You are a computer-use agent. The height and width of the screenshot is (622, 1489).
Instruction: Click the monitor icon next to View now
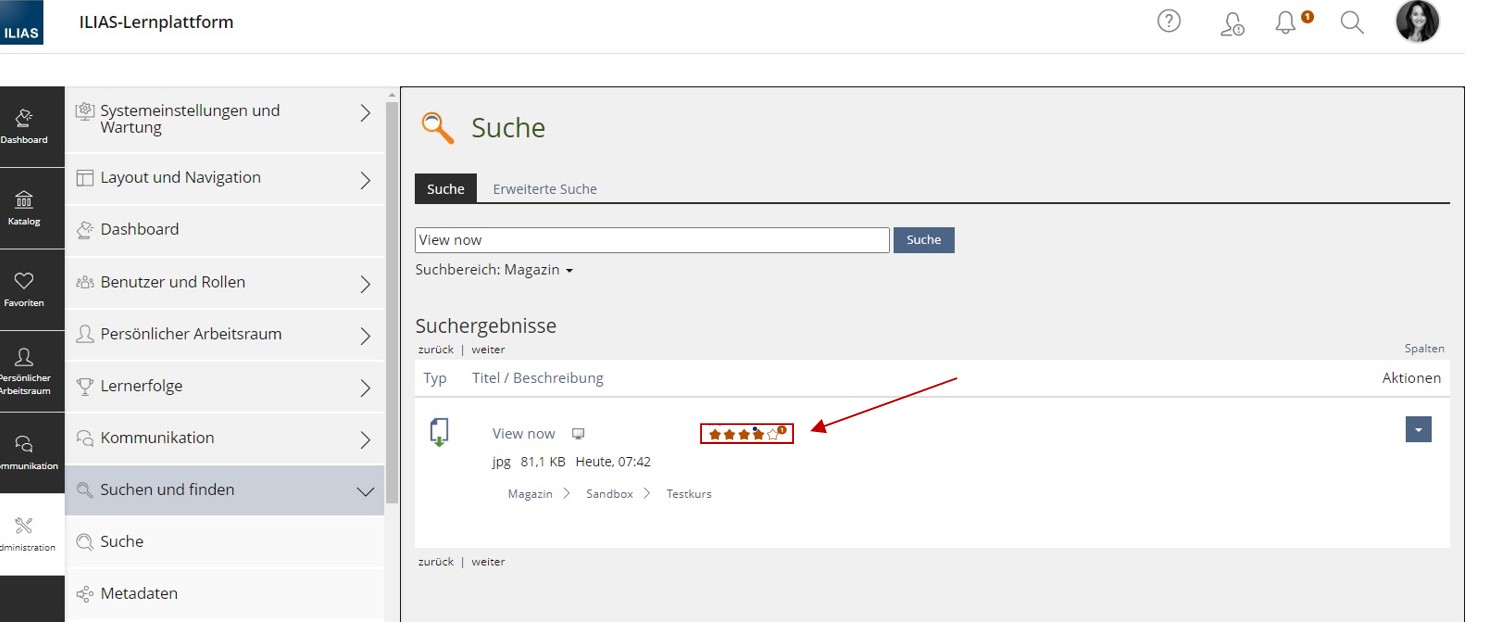[578, 434]
